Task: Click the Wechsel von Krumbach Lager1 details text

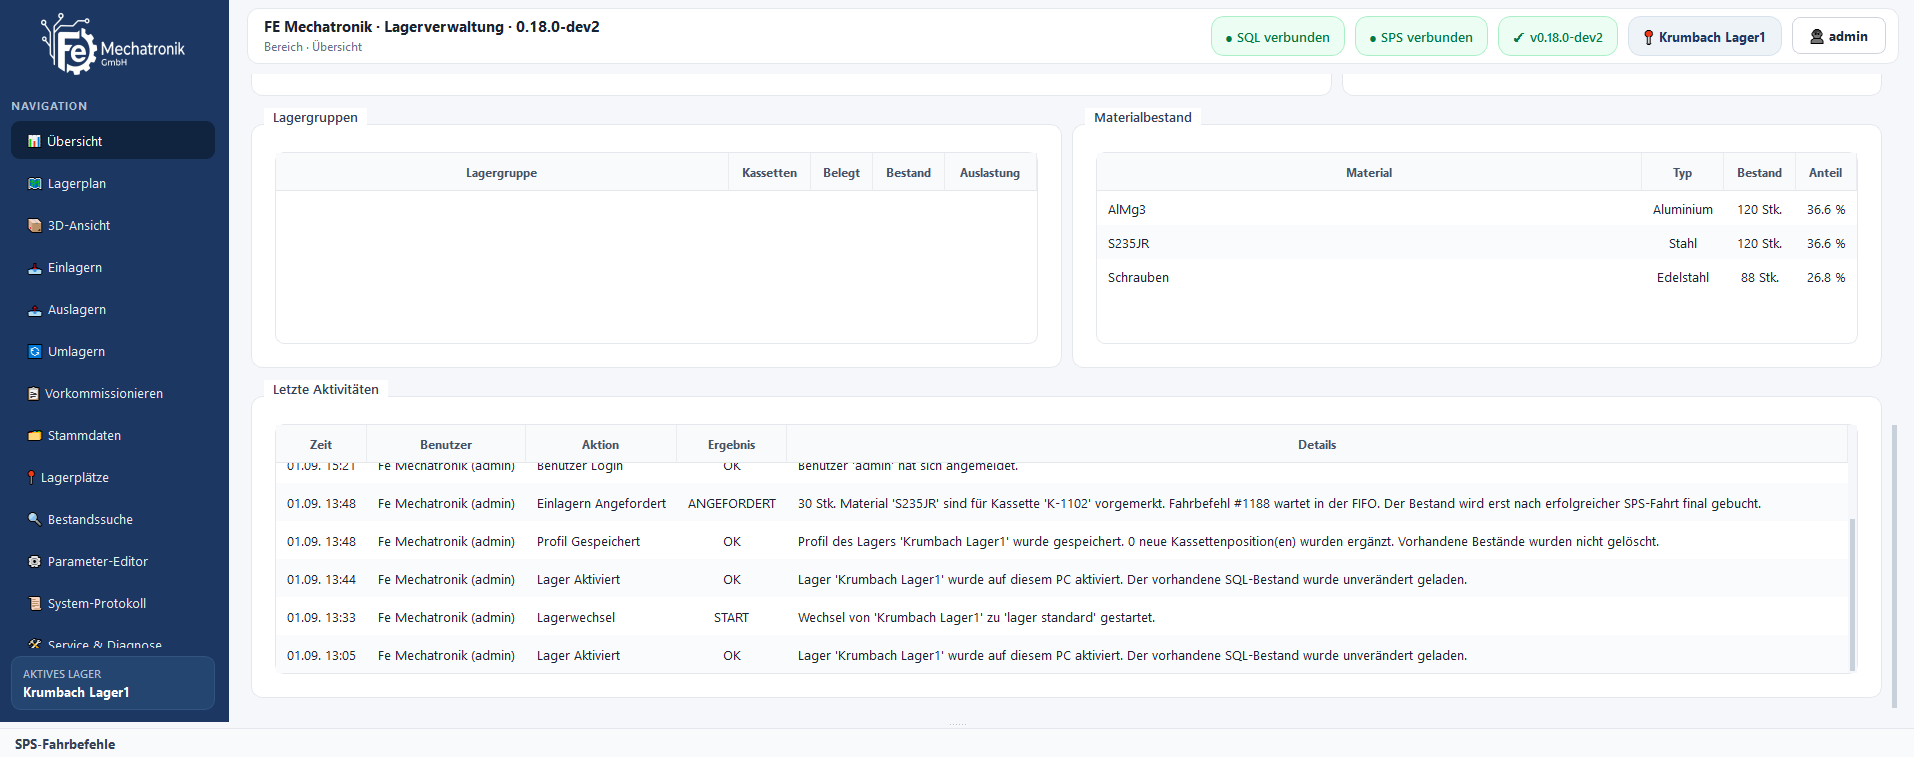Action: 976,618
